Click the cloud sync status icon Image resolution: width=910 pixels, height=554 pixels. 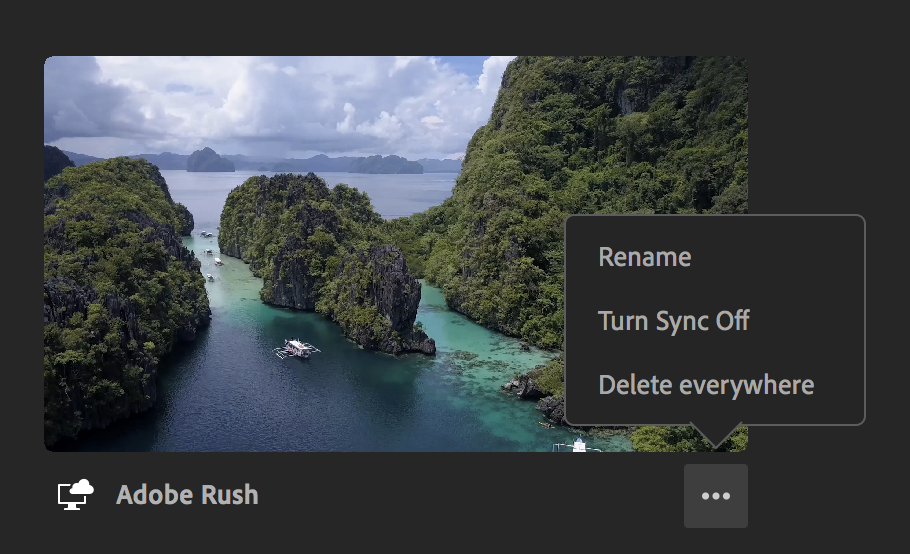(x=76, y=494)
